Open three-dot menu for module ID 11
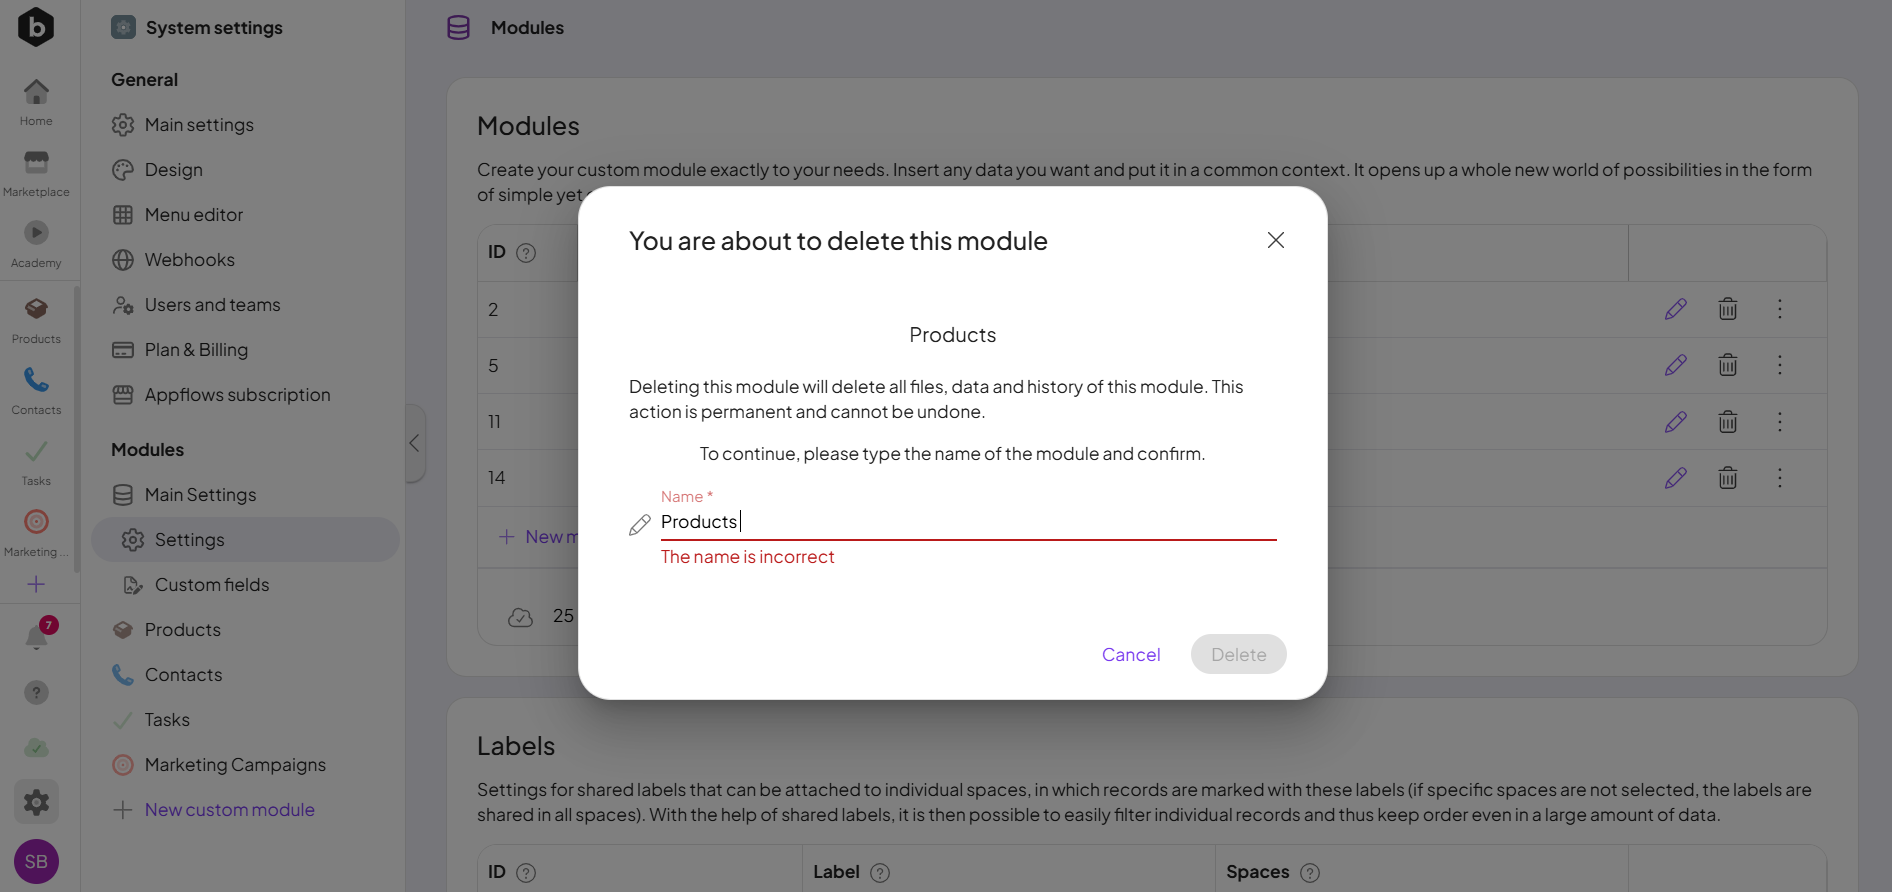 pos(1779,422)
